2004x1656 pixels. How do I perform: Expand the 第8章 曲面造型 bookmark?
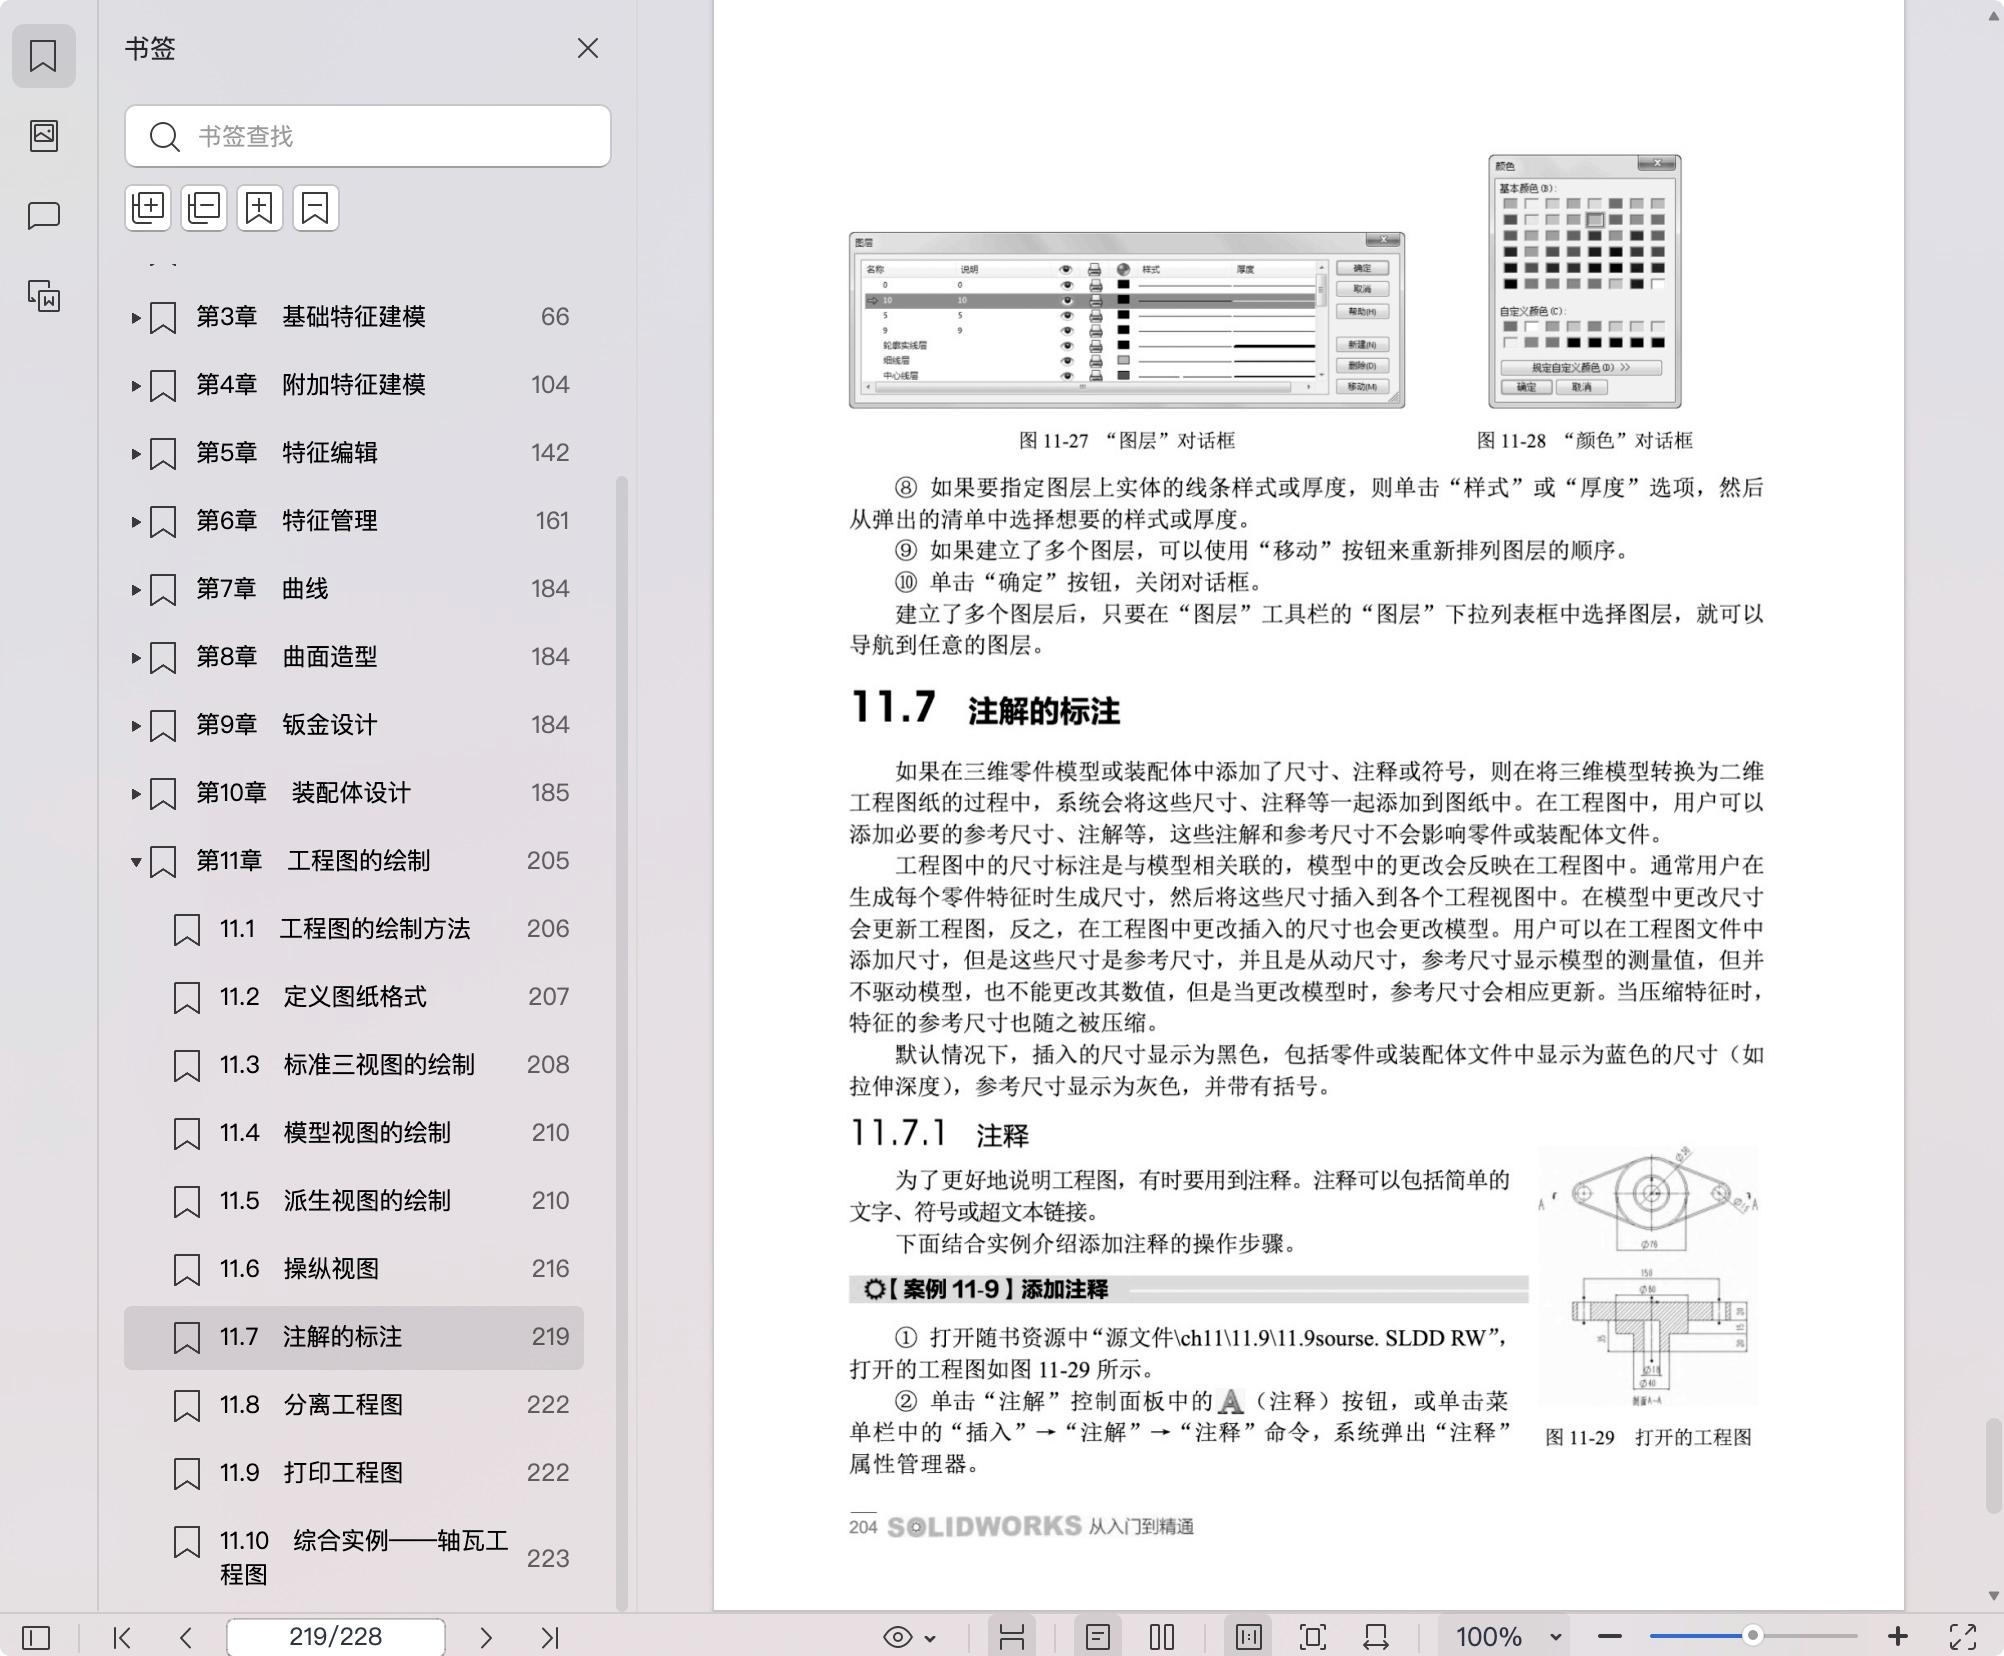tap(136, 658)
